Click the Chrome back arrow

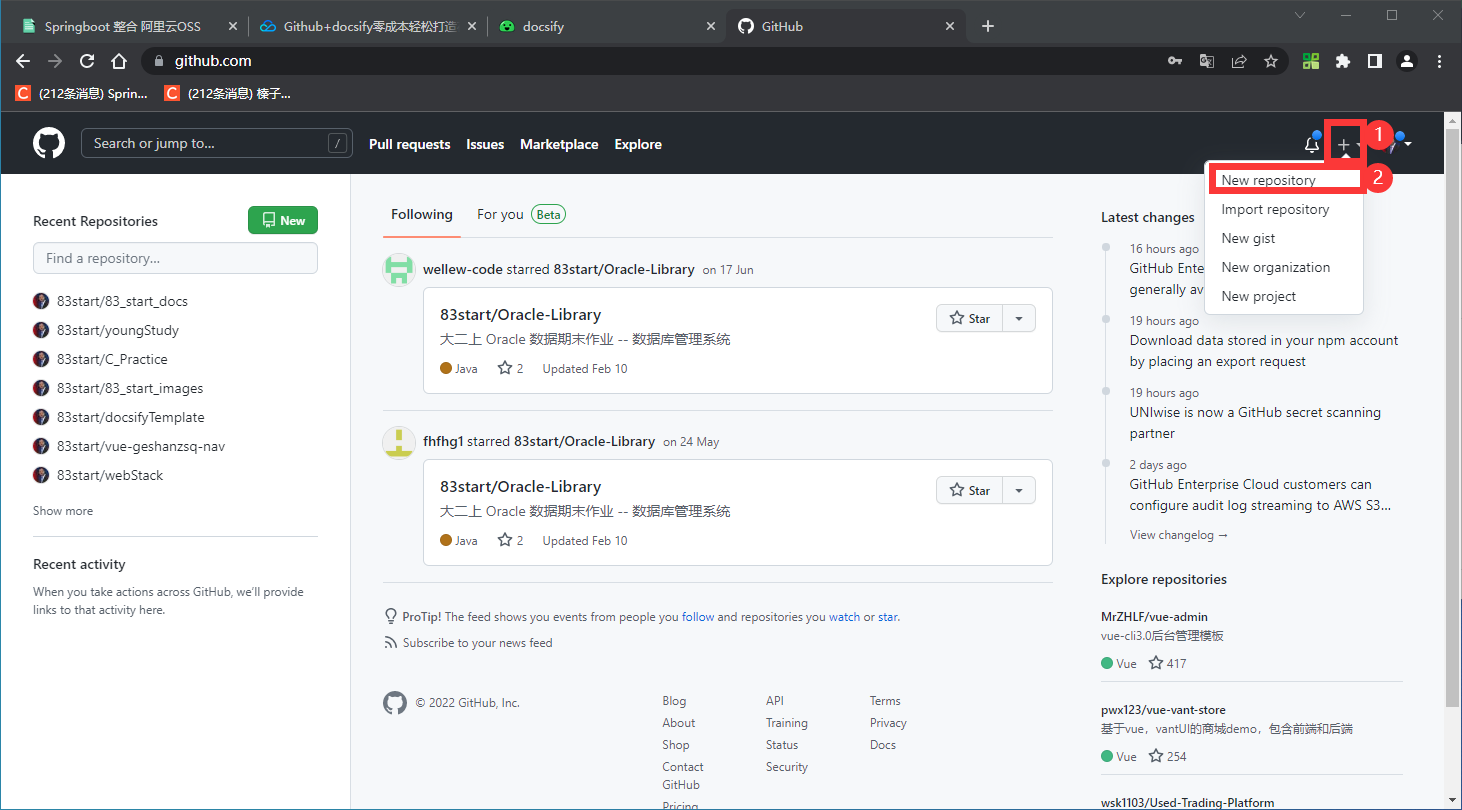pyautogui.click(x=23, y=61)
